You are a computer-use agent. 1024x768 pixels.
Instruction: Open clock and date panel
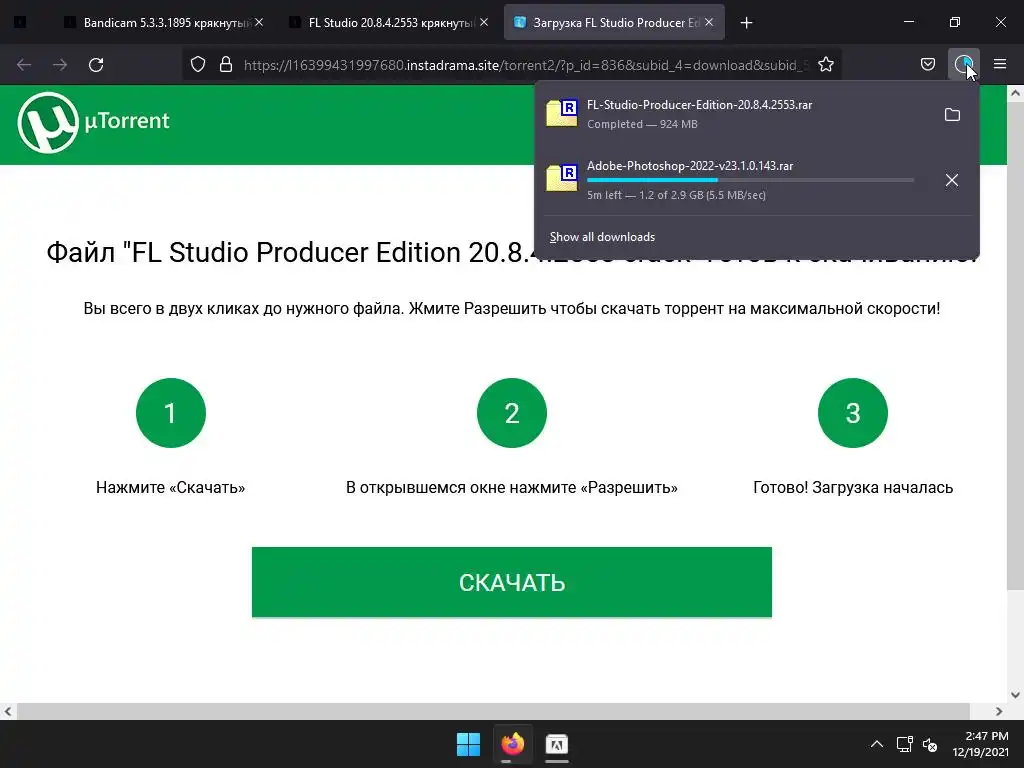981,744
